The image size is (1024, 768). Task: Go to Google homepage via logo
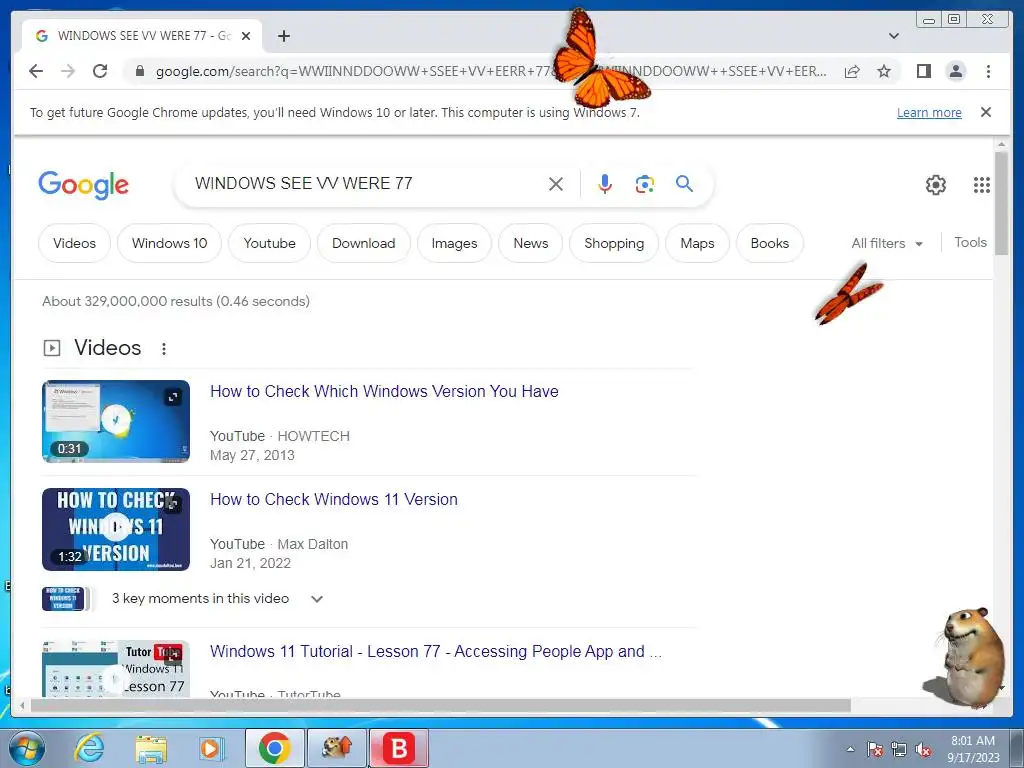84,185
